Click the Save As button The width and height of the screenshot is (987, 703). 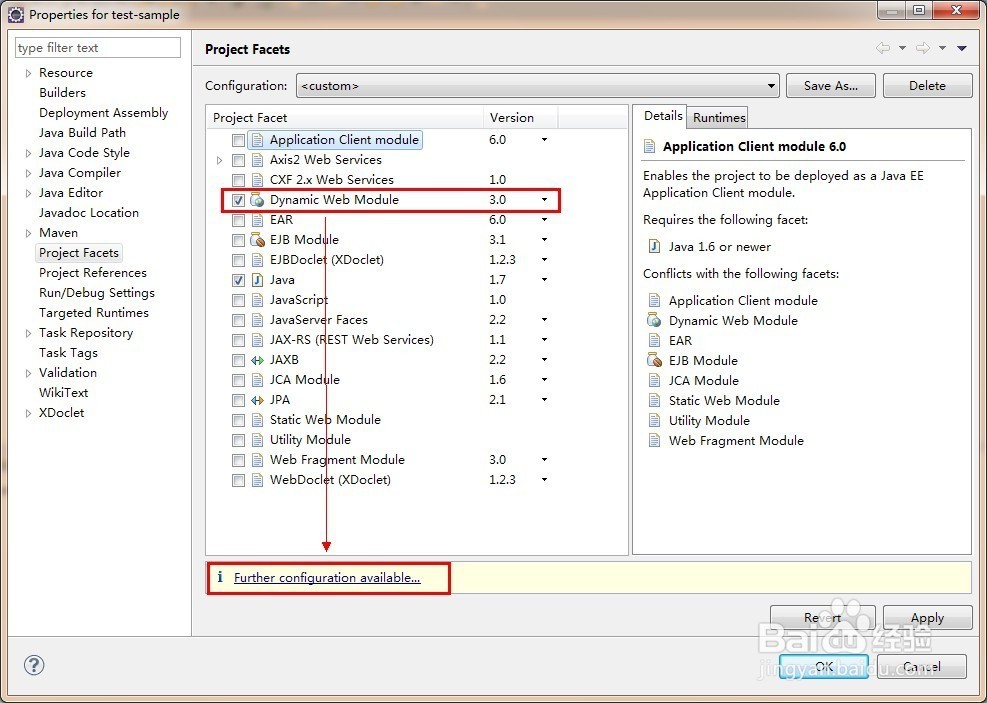[x=830, y=86]
